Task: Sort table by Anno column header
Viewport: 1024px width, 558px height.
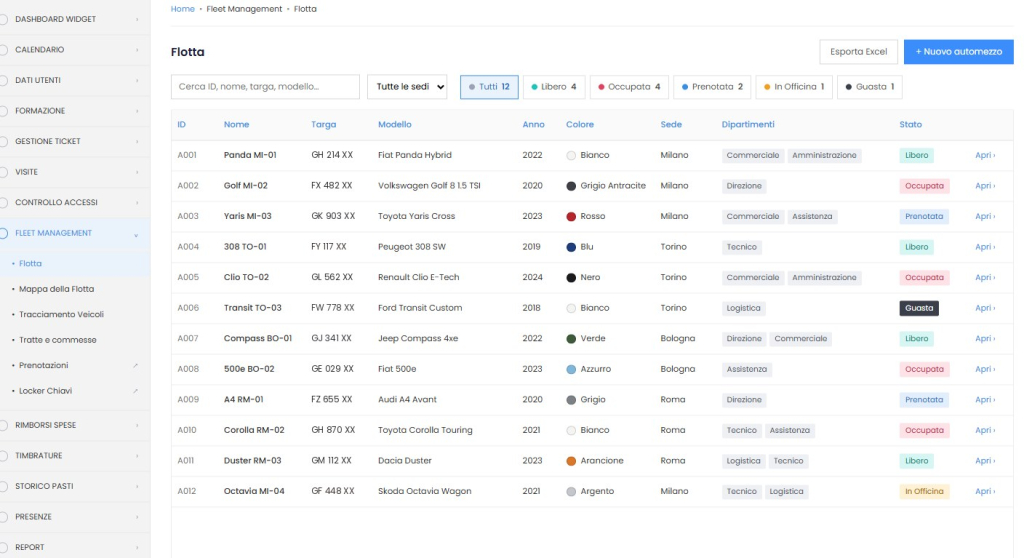Action: 533,125
